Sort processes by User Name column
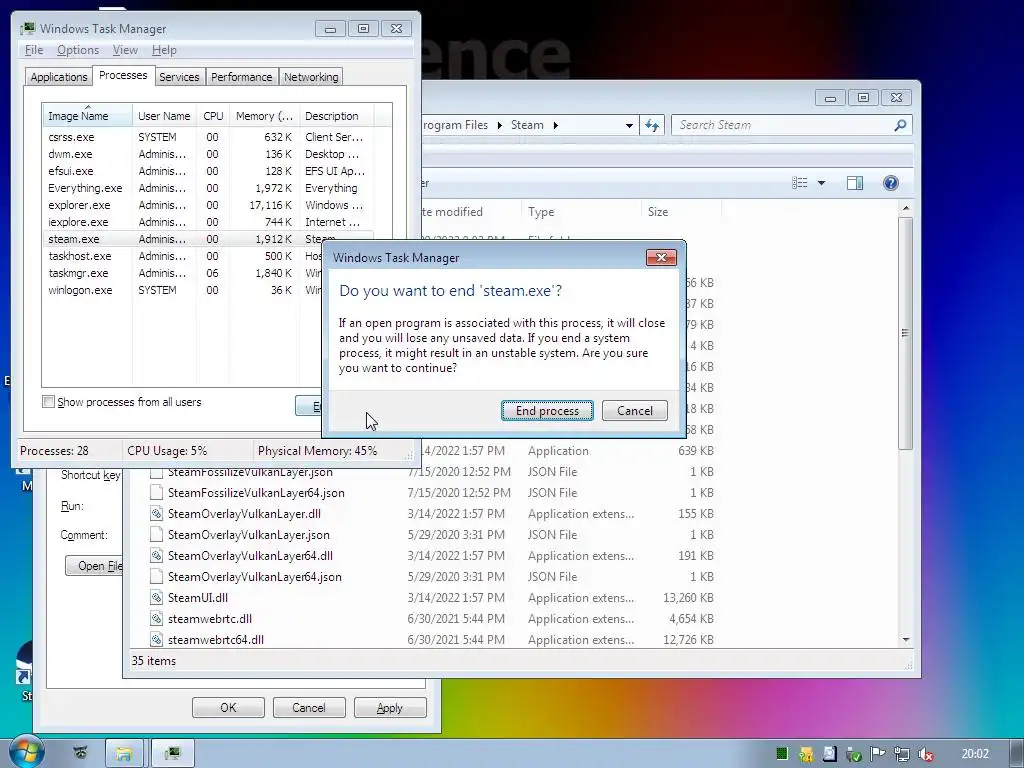 click(164, 116)
